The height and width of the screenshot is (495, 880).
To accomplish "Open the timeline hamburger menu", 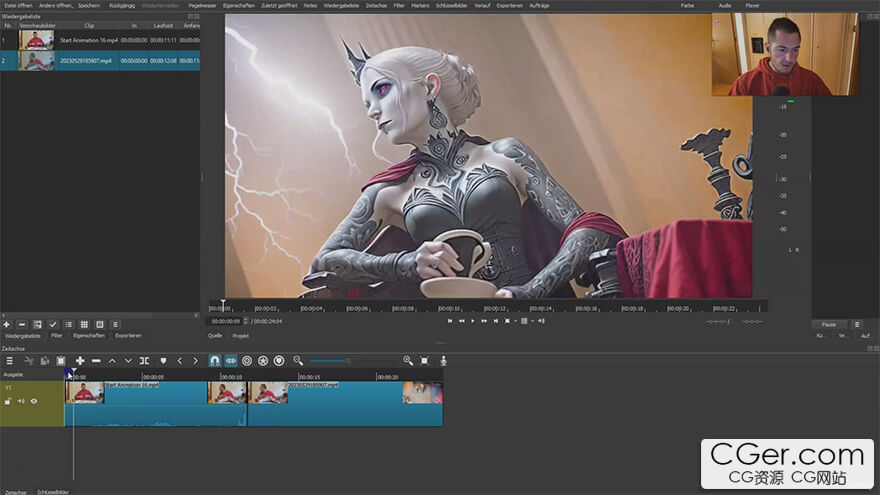I will 9,360.
